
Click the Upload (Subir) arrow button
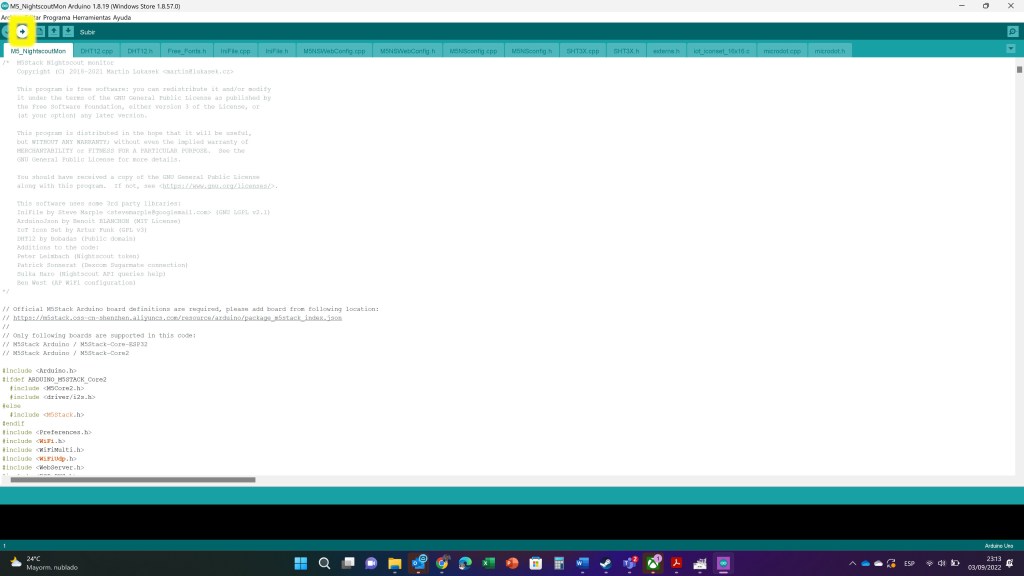[x=23, y=32]
